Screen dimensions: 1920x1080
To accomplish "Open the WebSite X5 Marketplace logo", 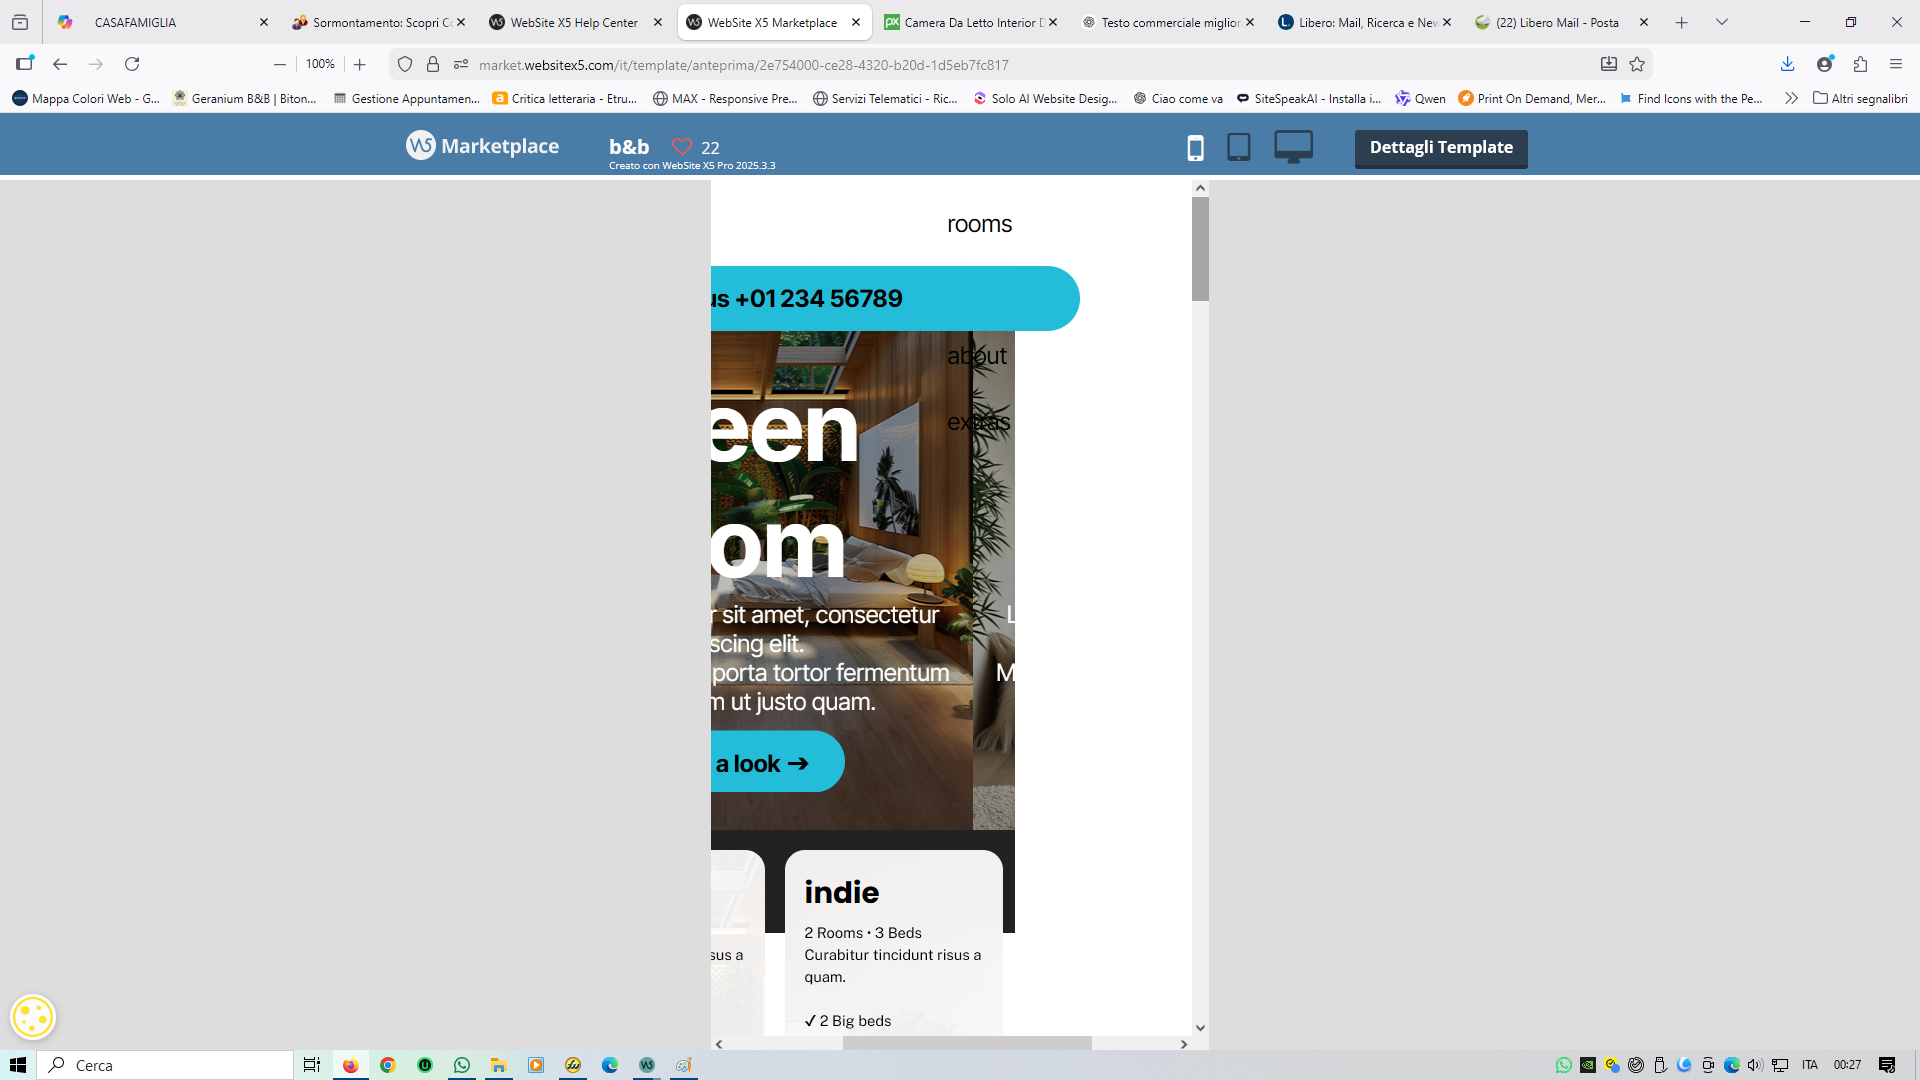I will pyautogui.click(x=483, y=146).
